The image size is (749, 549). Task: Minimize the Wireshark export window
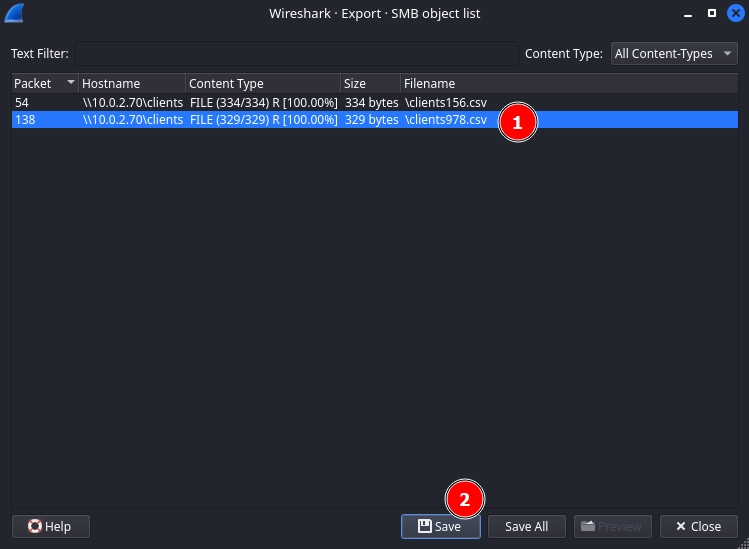(x=686, y=14)
